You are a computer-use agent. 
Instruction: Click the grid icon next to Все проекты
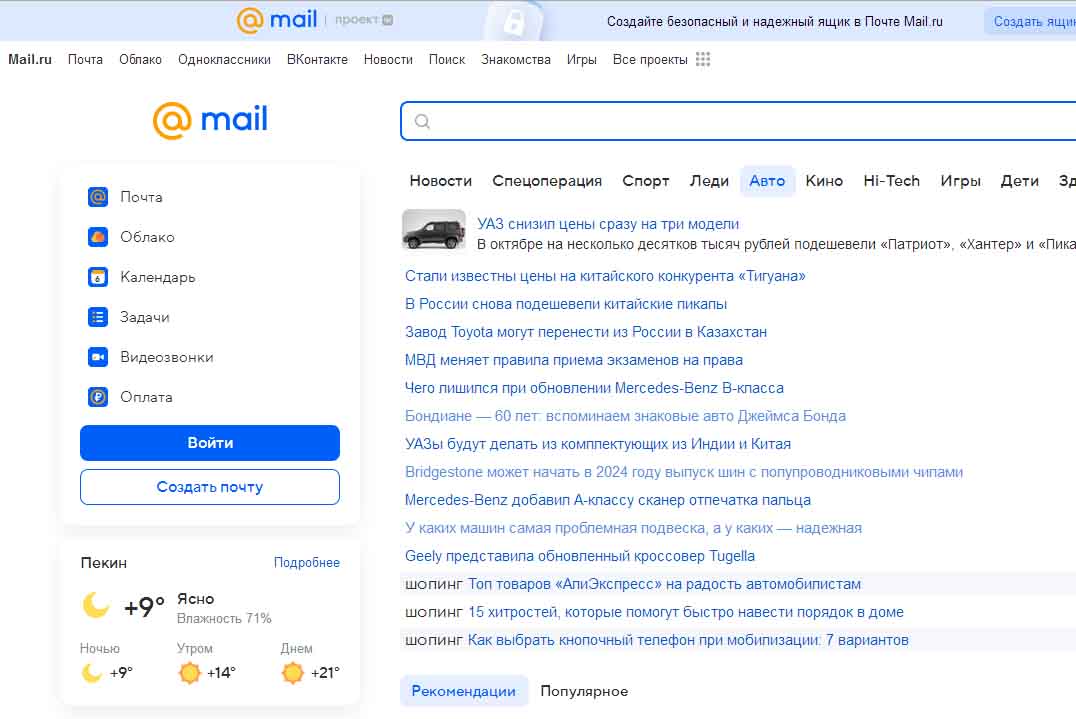point(703,59)
